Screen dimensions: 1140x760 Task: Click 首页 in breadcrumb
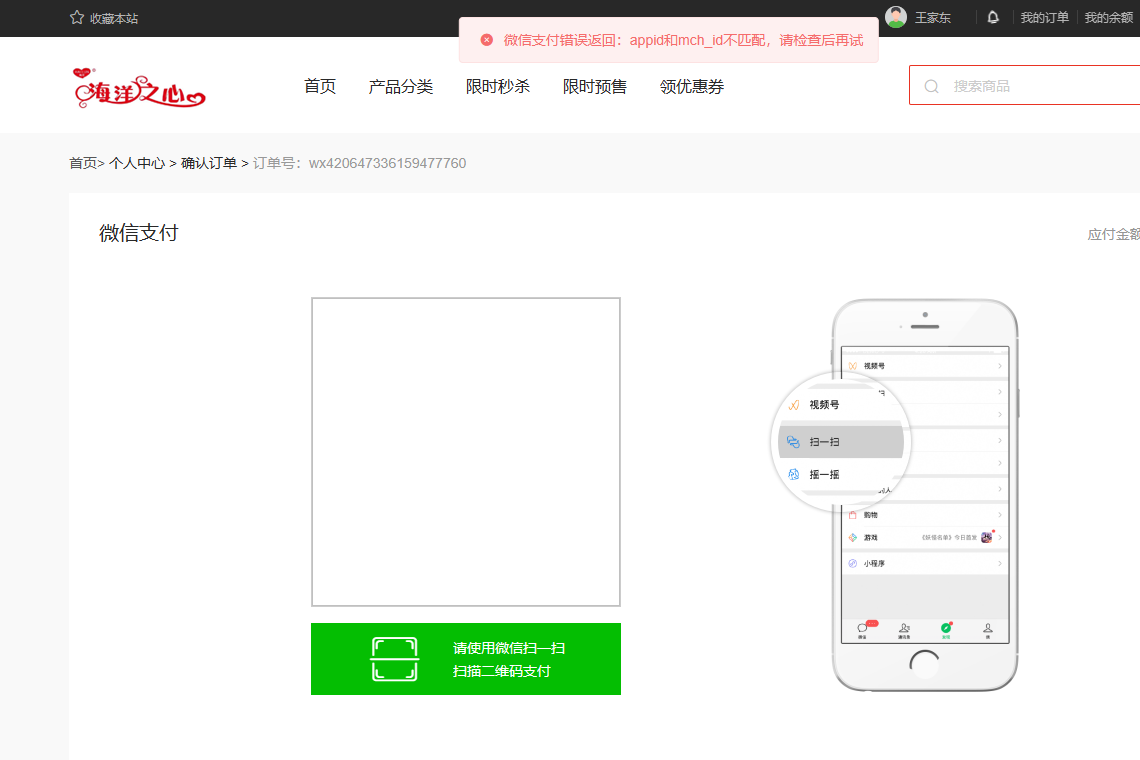[x=83, y=163]
